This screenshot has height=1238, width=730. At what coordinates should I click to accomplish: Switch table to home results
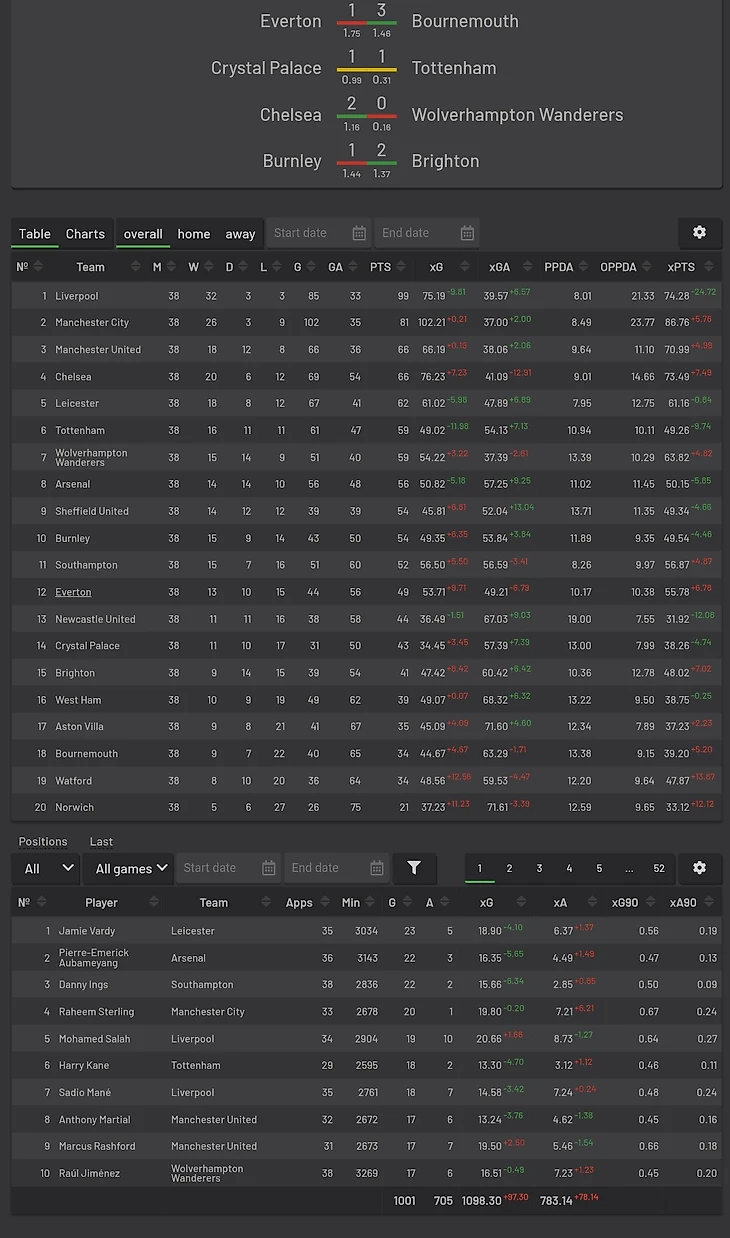click(194, 234)
